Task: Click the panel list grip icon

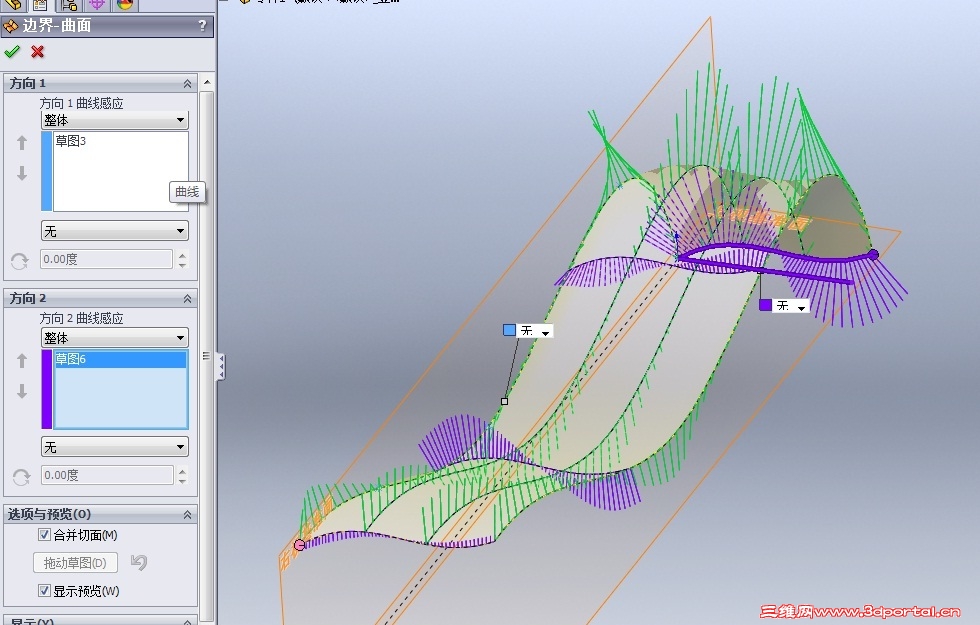Action: 206,356
